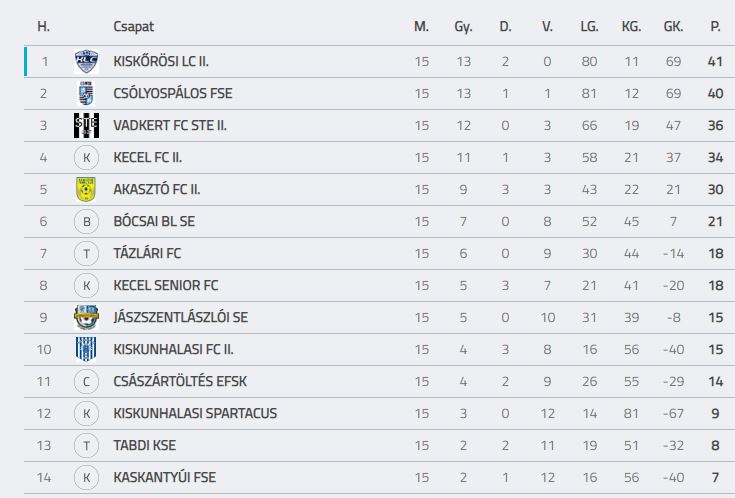Click the Kiskunhalasi FC II. blue-striped crest

tap(86, 349)
